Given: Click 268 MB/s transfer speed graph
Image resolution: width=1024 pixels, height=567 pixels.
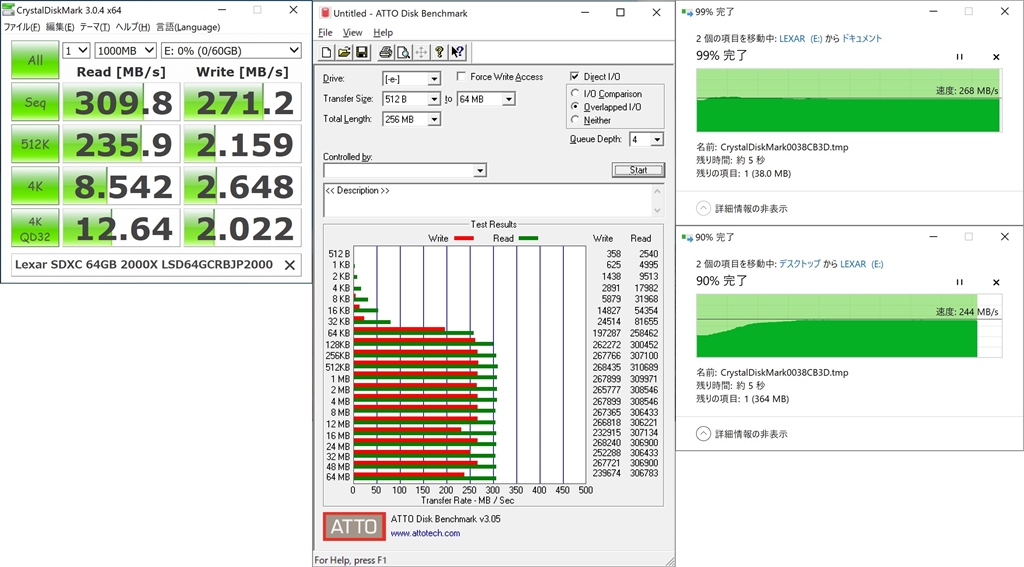Looking at the screenshot, I should pos(848,100).
